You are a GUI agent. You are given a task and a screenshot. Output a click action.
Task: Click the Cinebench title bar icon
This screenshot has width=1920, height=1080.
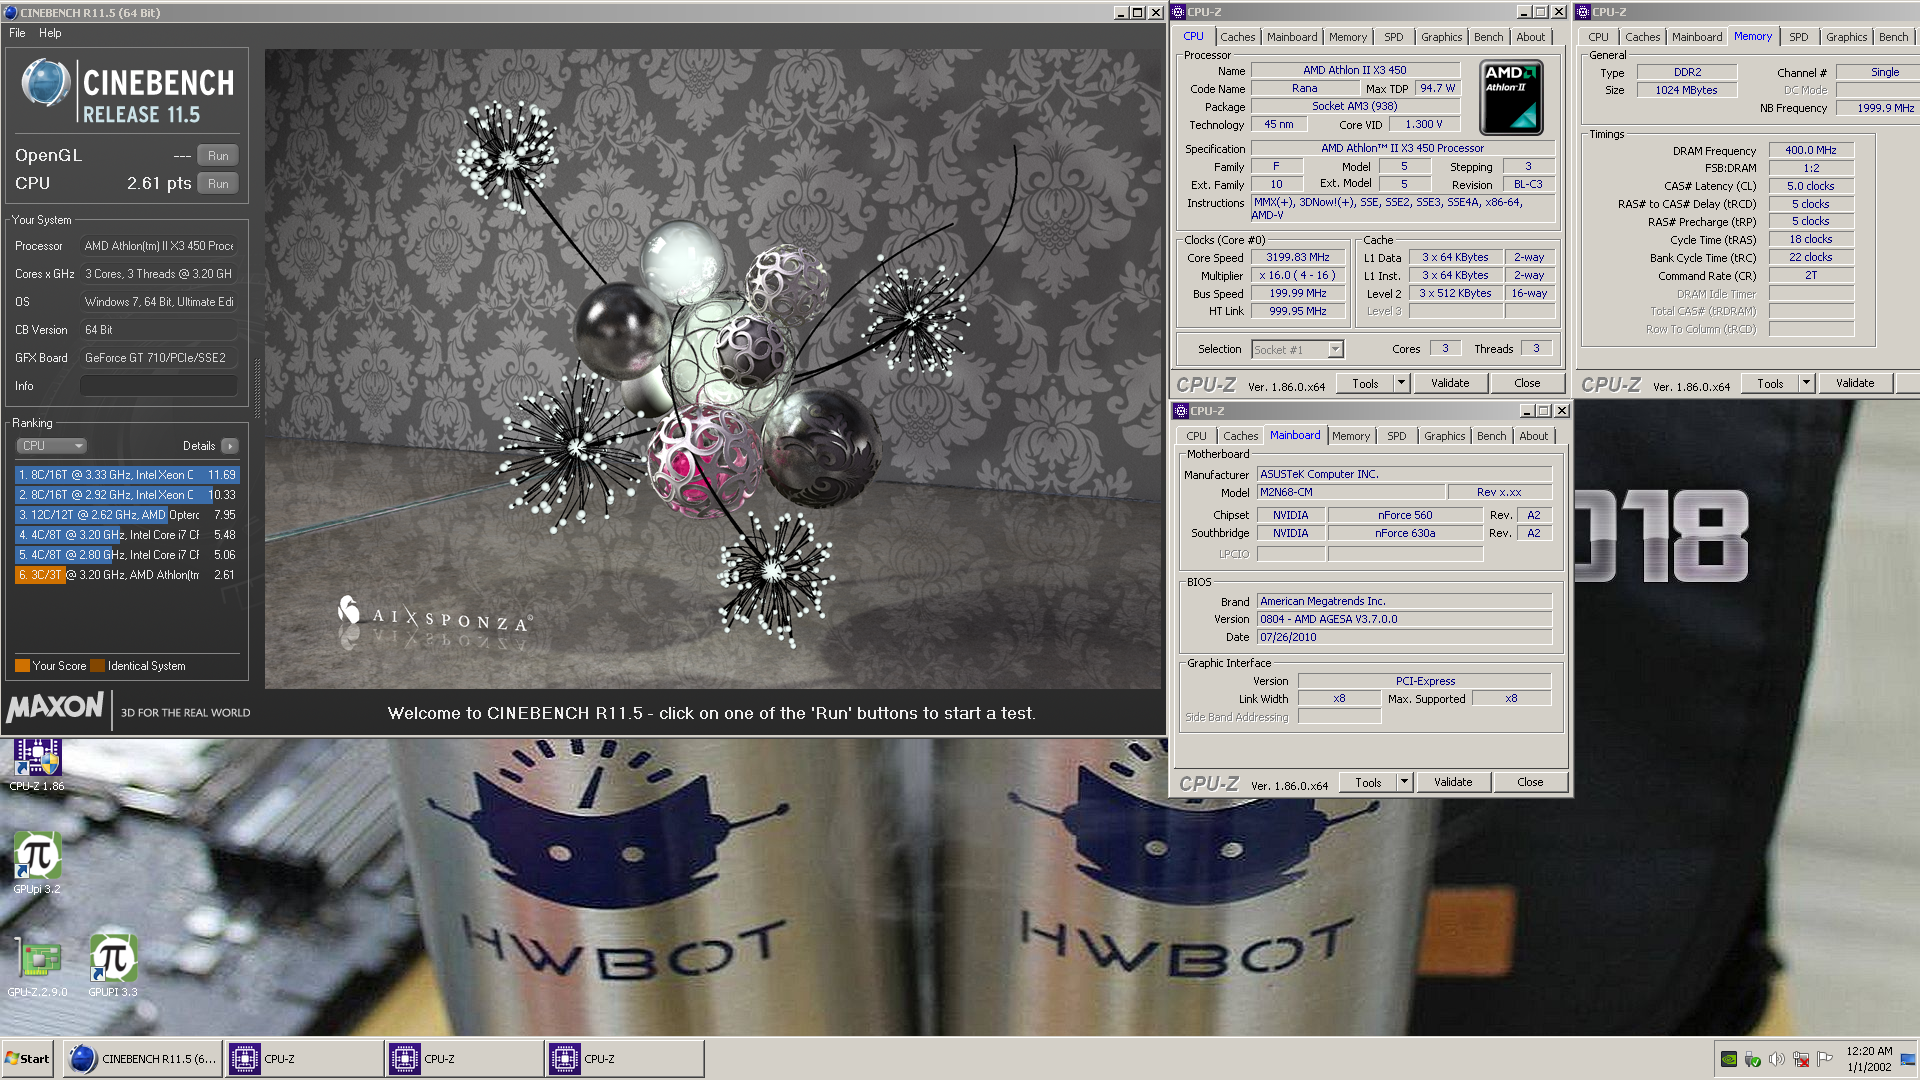(x=11, y=12)
